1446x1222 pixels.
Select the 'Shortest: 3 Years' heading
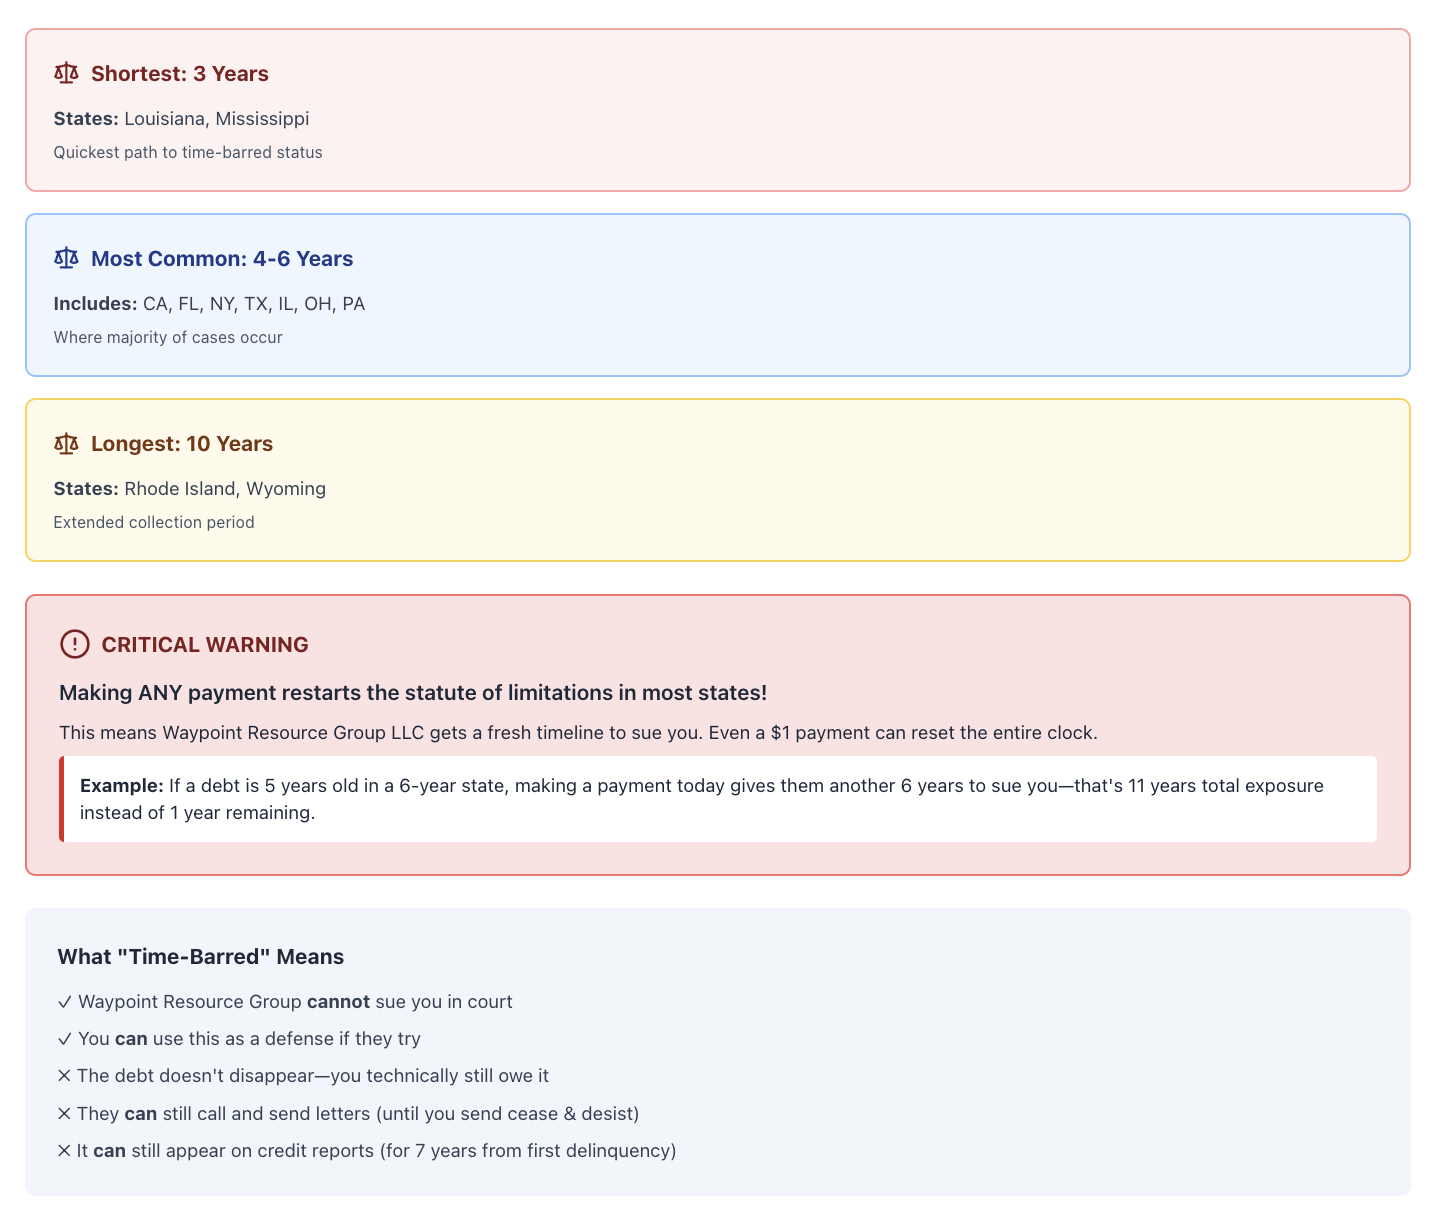click(180, 74)
